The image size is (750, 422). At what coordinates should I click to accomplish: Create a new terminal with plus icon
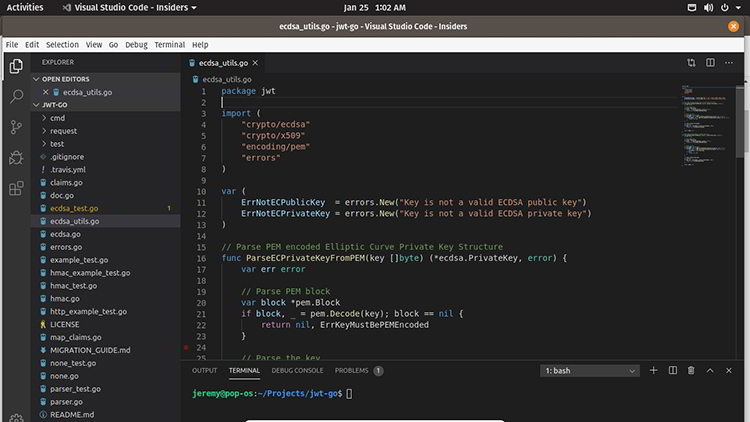[x=654, y=370]
